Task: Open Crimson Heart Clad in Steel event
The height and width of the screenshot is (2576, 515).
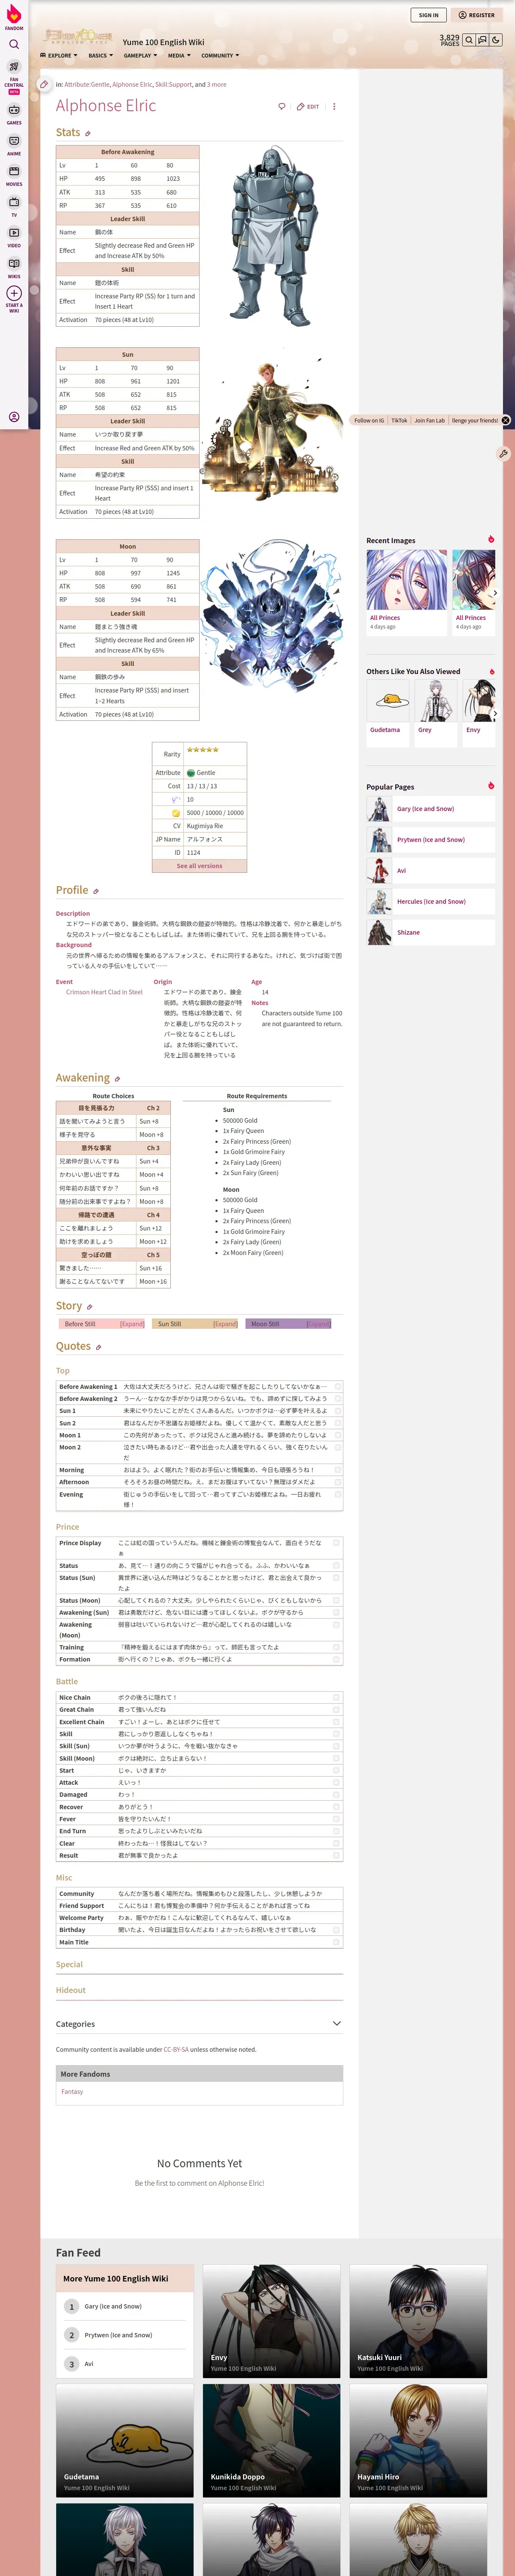Action: (104, 992)
